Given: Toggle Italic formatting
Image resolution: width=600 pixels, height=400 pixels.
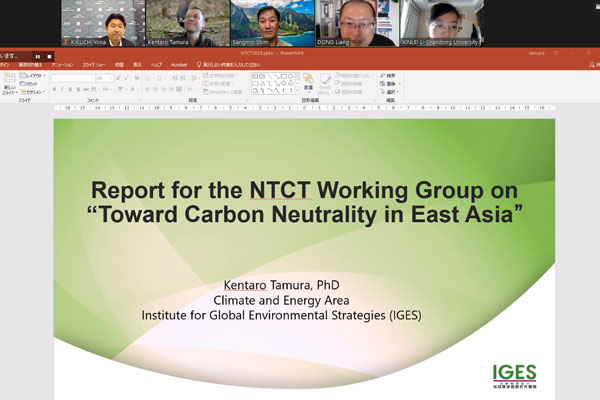Looking at the screenshot, I should (62, 89).
